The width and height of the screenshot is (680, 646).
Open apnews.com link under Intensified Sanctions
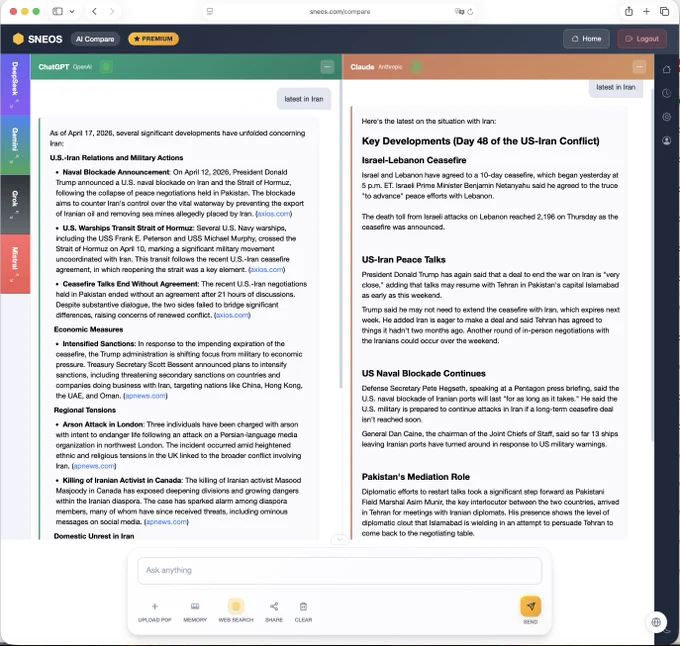click(145, 396)
